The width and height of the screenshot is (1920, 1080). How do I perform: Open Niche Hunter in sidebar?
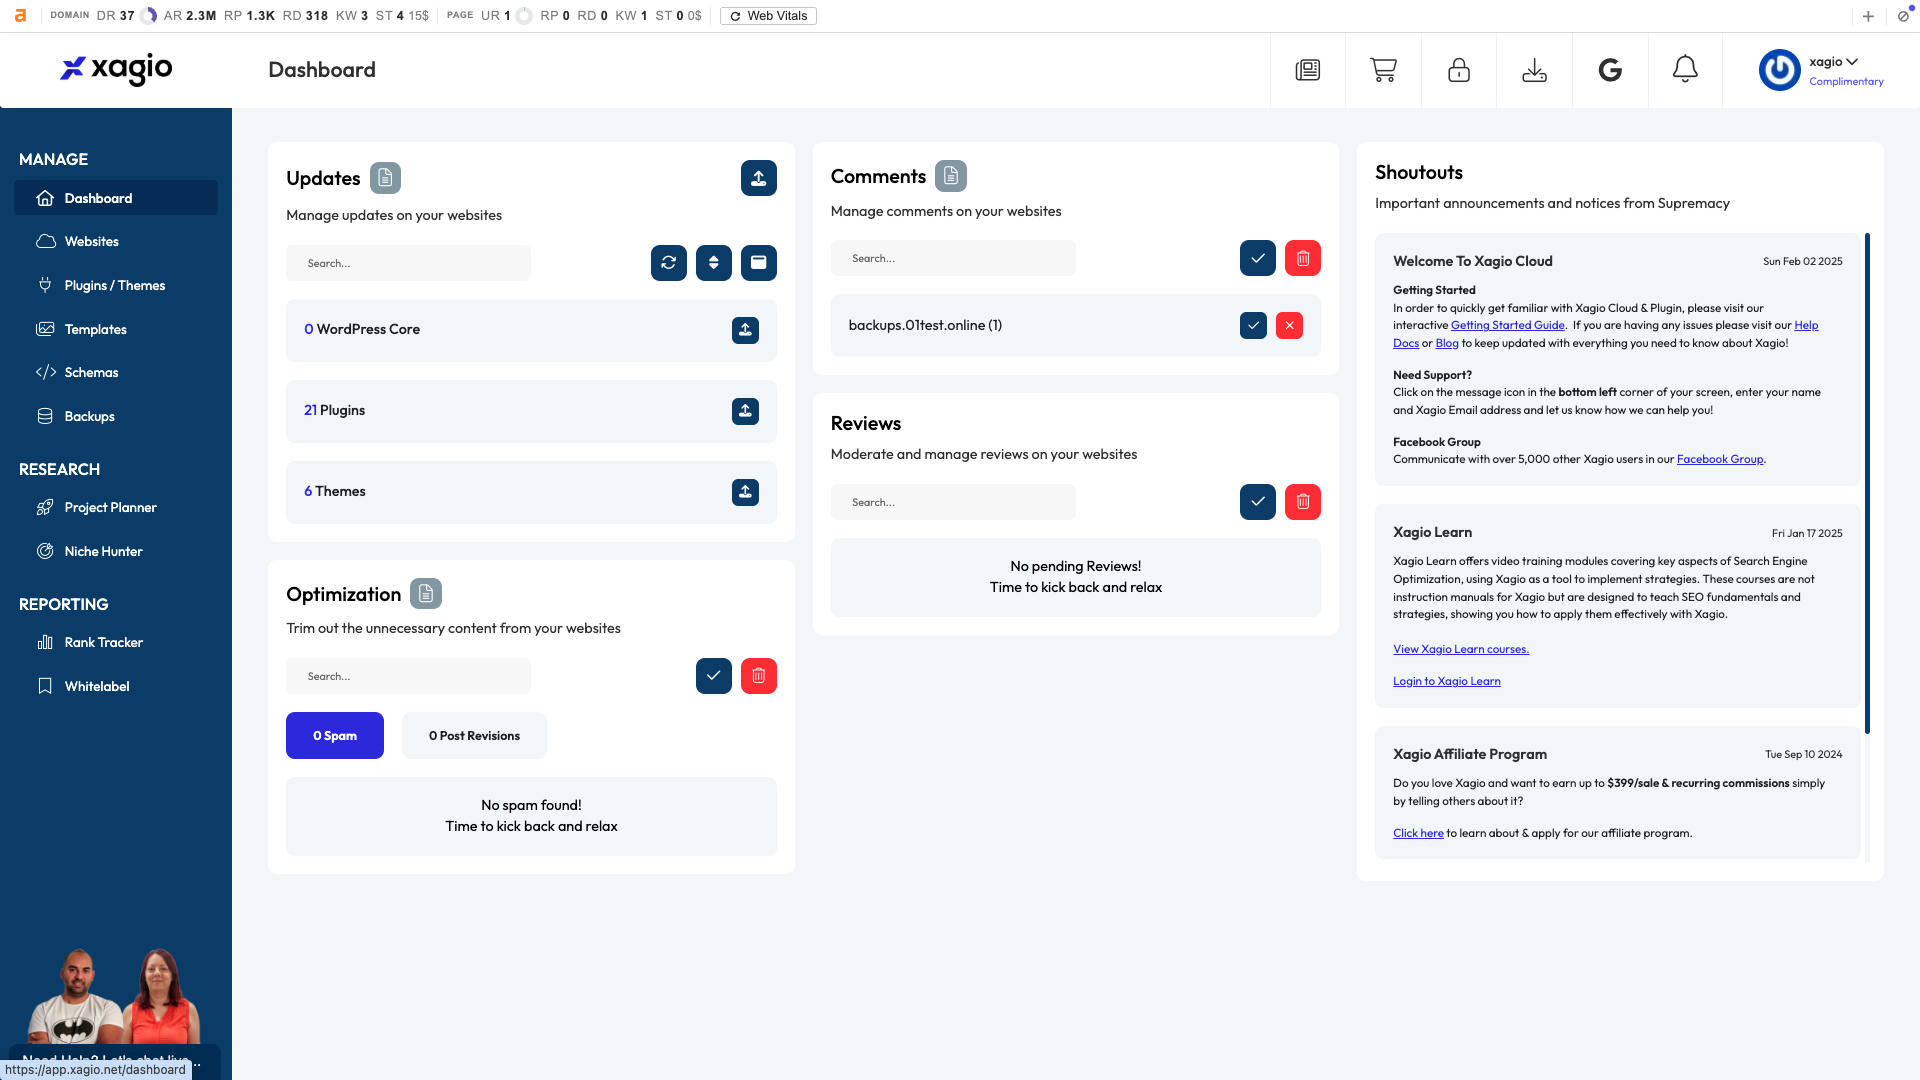pyautogui.click(x=116, y=551)
